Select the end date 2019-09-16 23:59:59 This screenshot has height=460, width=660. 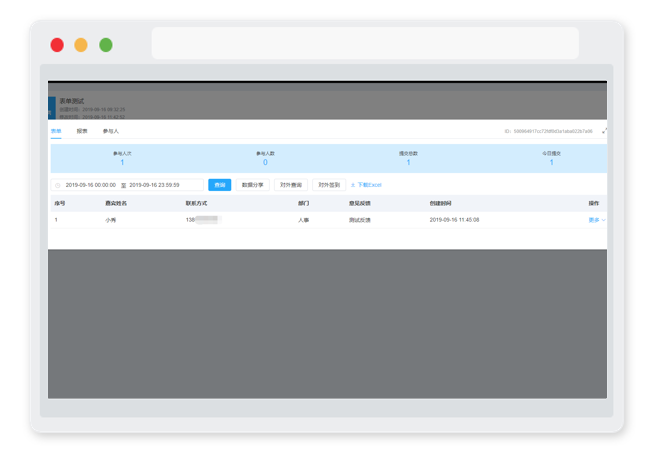coord(154,185)
